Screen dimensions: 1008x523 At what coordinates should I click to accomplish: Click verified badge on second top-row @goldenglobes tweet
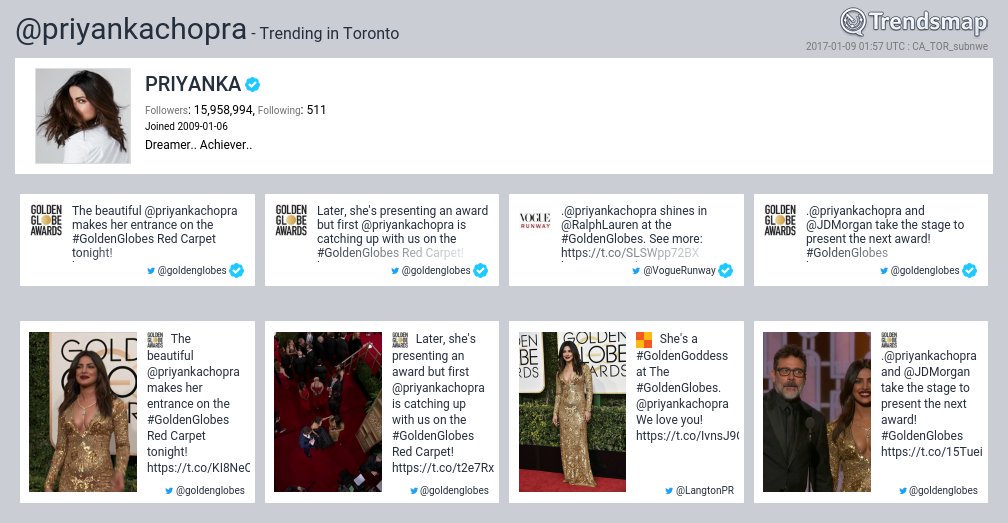pyautogui.click(x=481, y=270)
